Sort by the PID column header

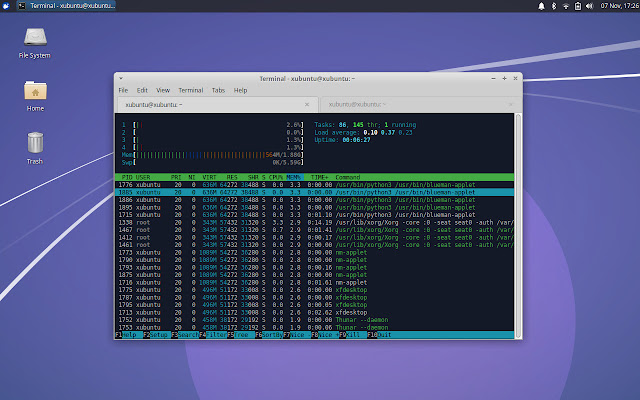pyautogui.click(x=127, y=177)
